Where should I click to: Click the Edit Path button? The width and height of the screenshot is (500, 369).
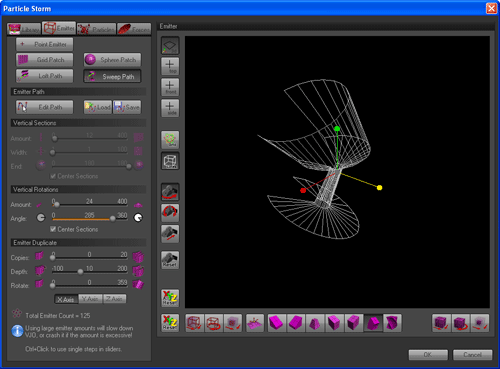click(x=45, y=107)
